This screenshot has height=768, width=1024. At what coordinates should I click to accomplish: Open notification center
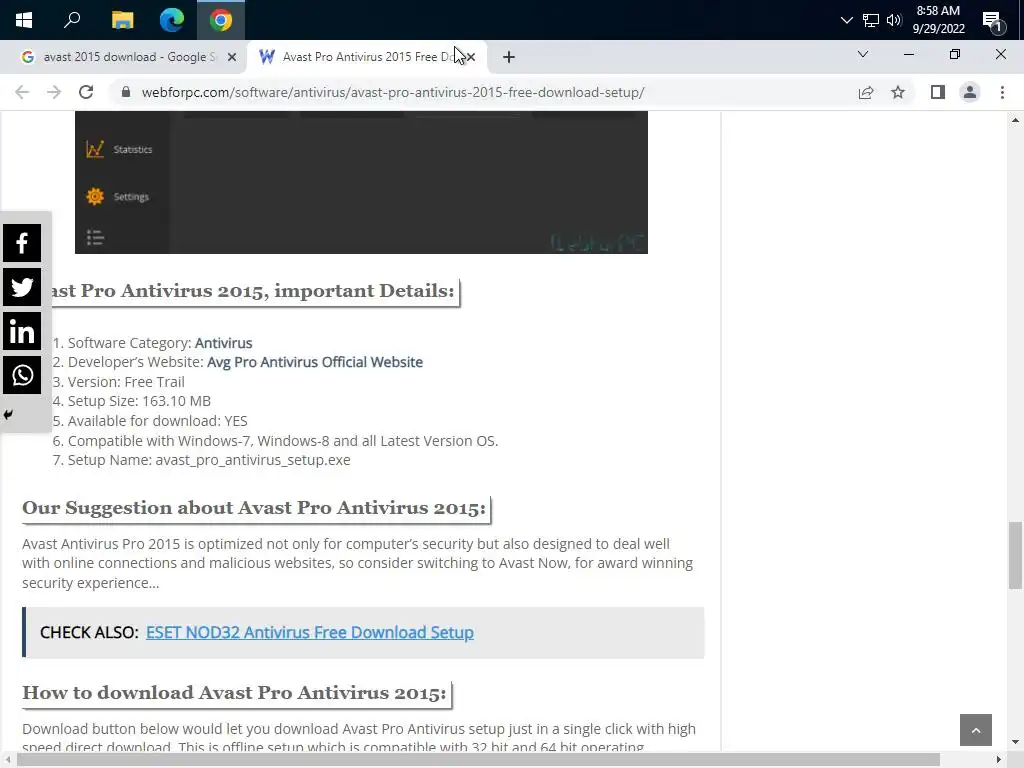click(993, 22)
